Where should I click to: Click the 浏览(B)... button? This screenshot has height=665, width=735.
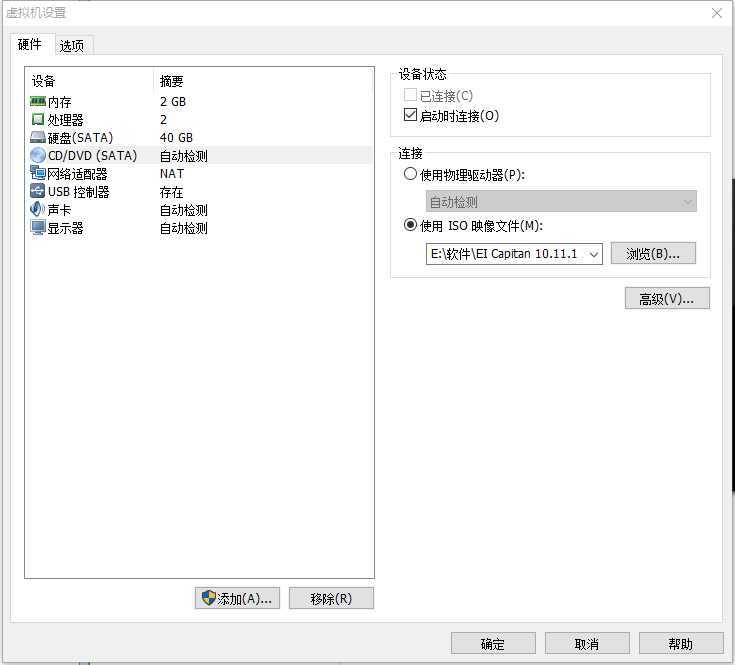pyautogui.click(x=653, y=254)
